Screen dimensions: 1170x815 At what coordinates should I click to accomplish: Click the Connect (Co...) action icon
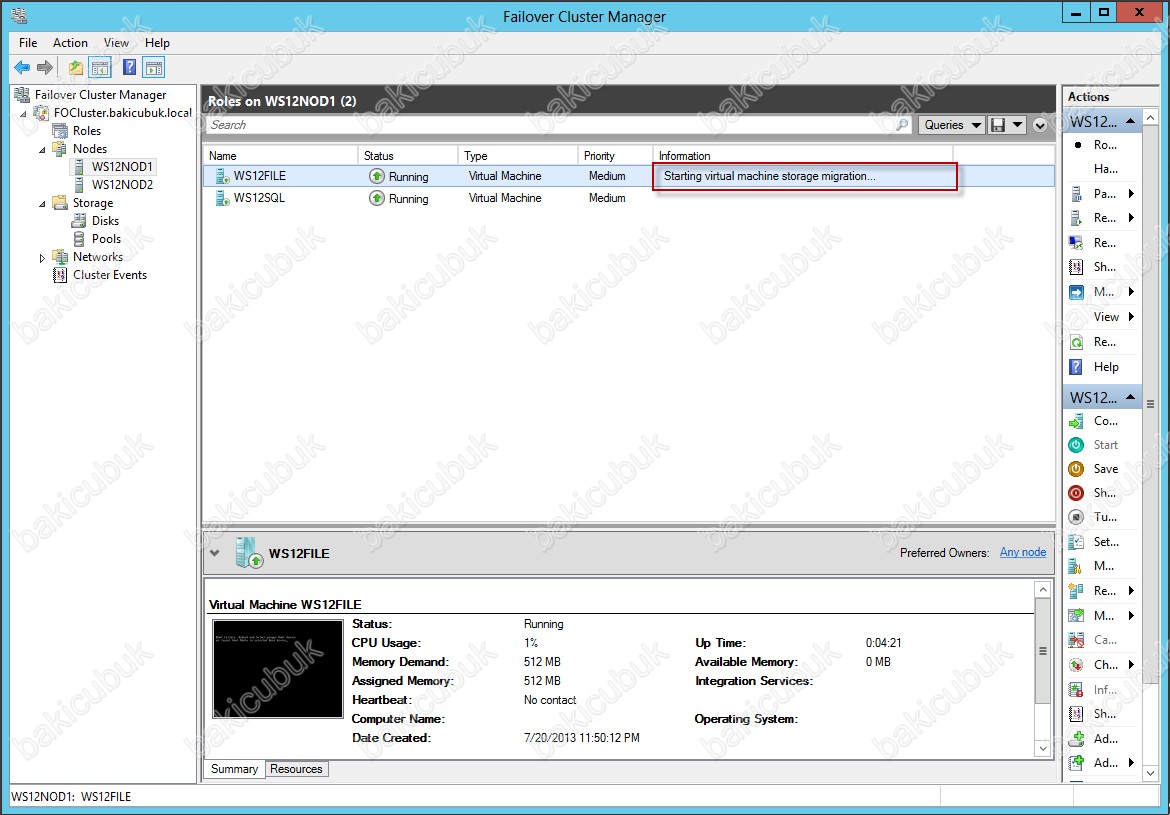[x=1076, y=421]
